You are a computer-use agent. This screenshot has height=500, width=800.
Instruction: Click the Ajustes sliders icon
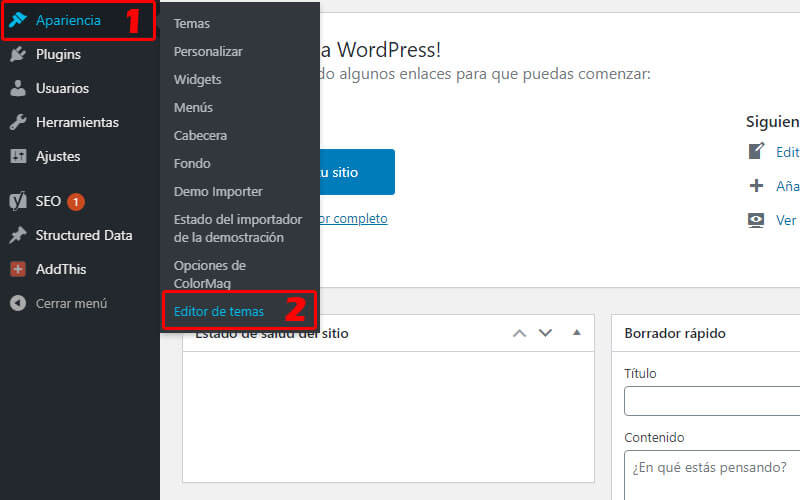tap(18, 156)
